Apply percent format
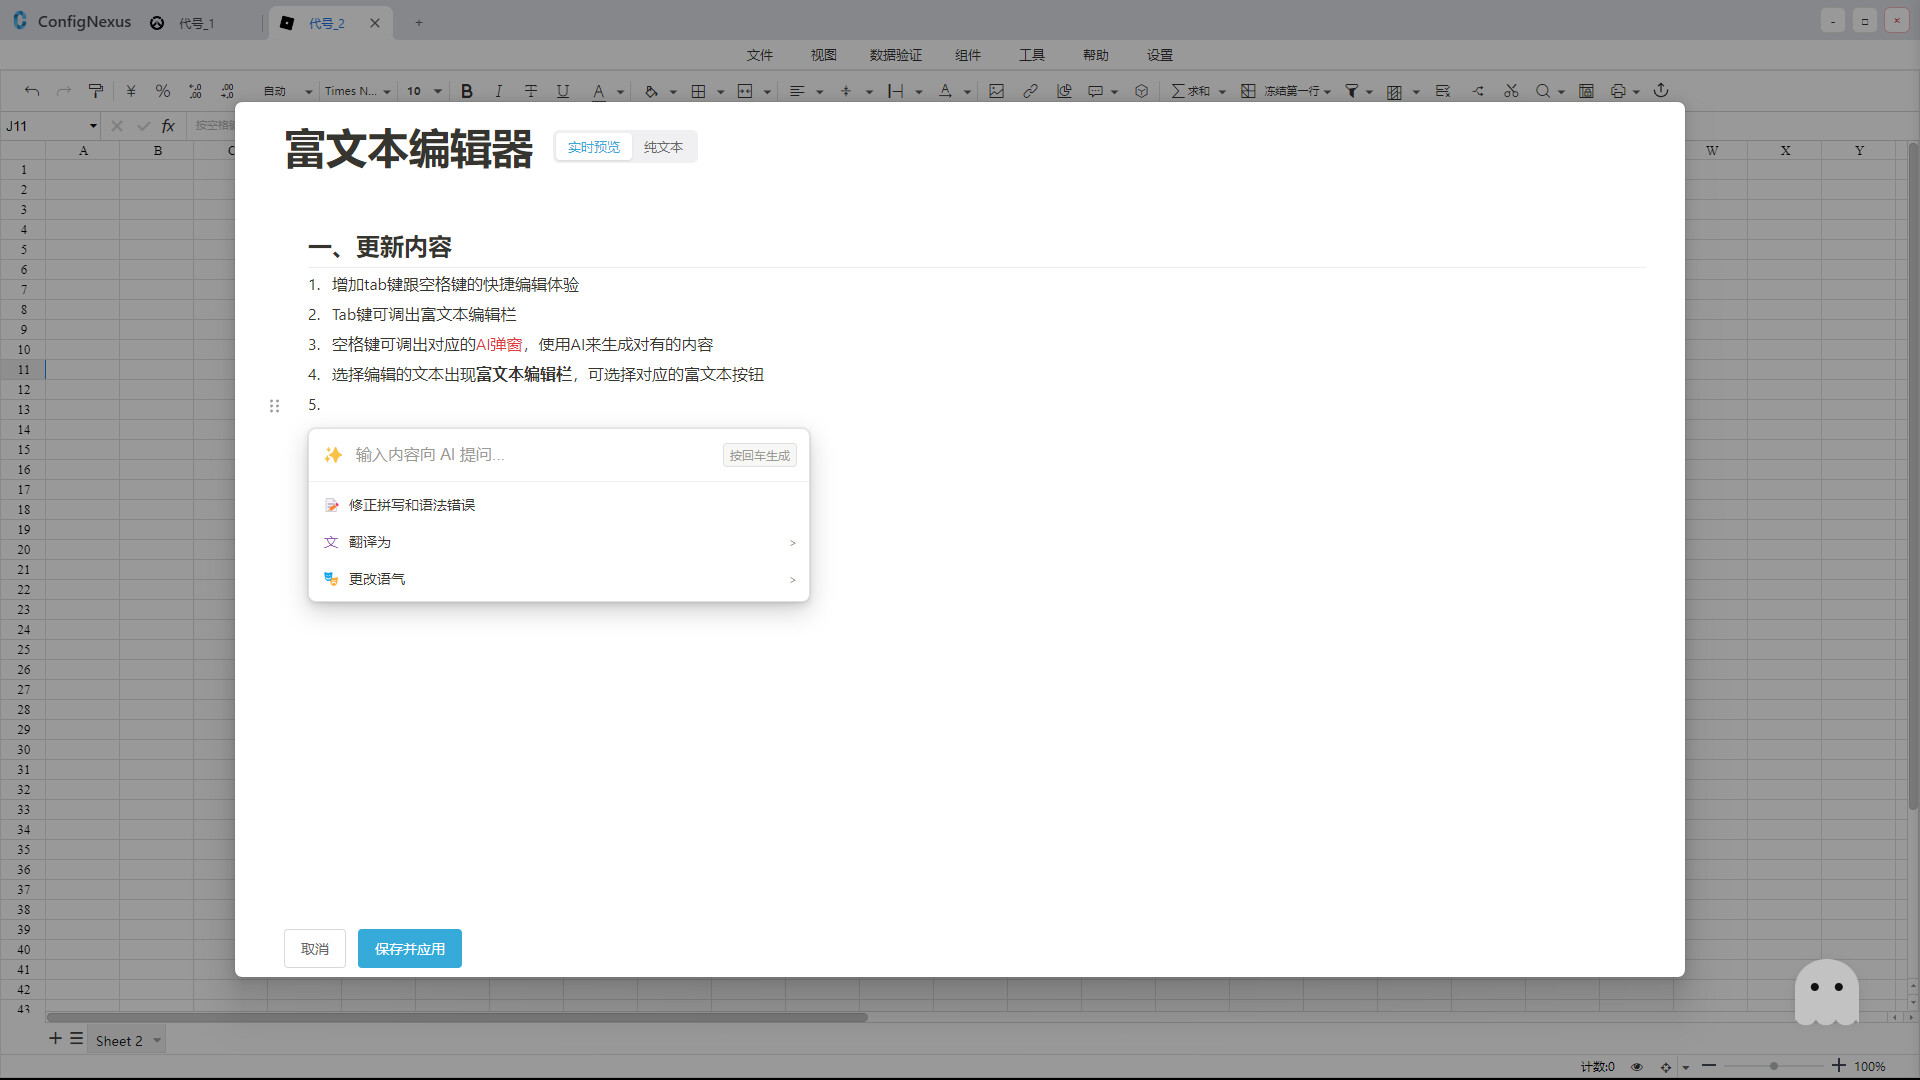 (x=163, y=91)
